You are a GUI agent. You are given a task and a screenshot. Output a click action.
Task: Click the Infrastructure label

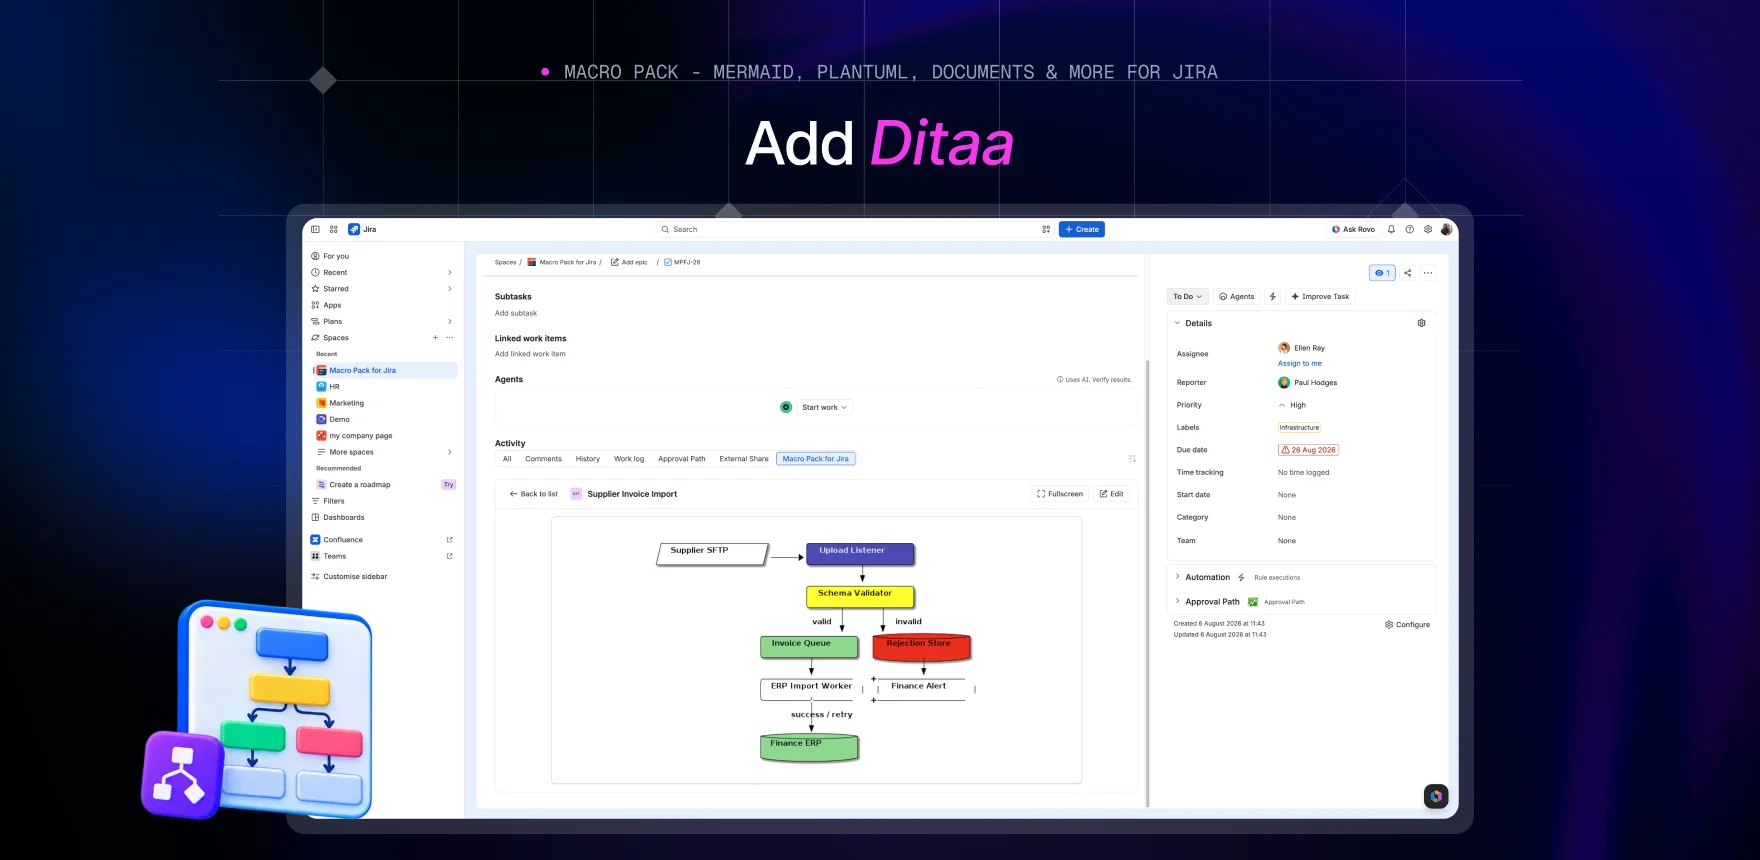tap(1299, 428)
